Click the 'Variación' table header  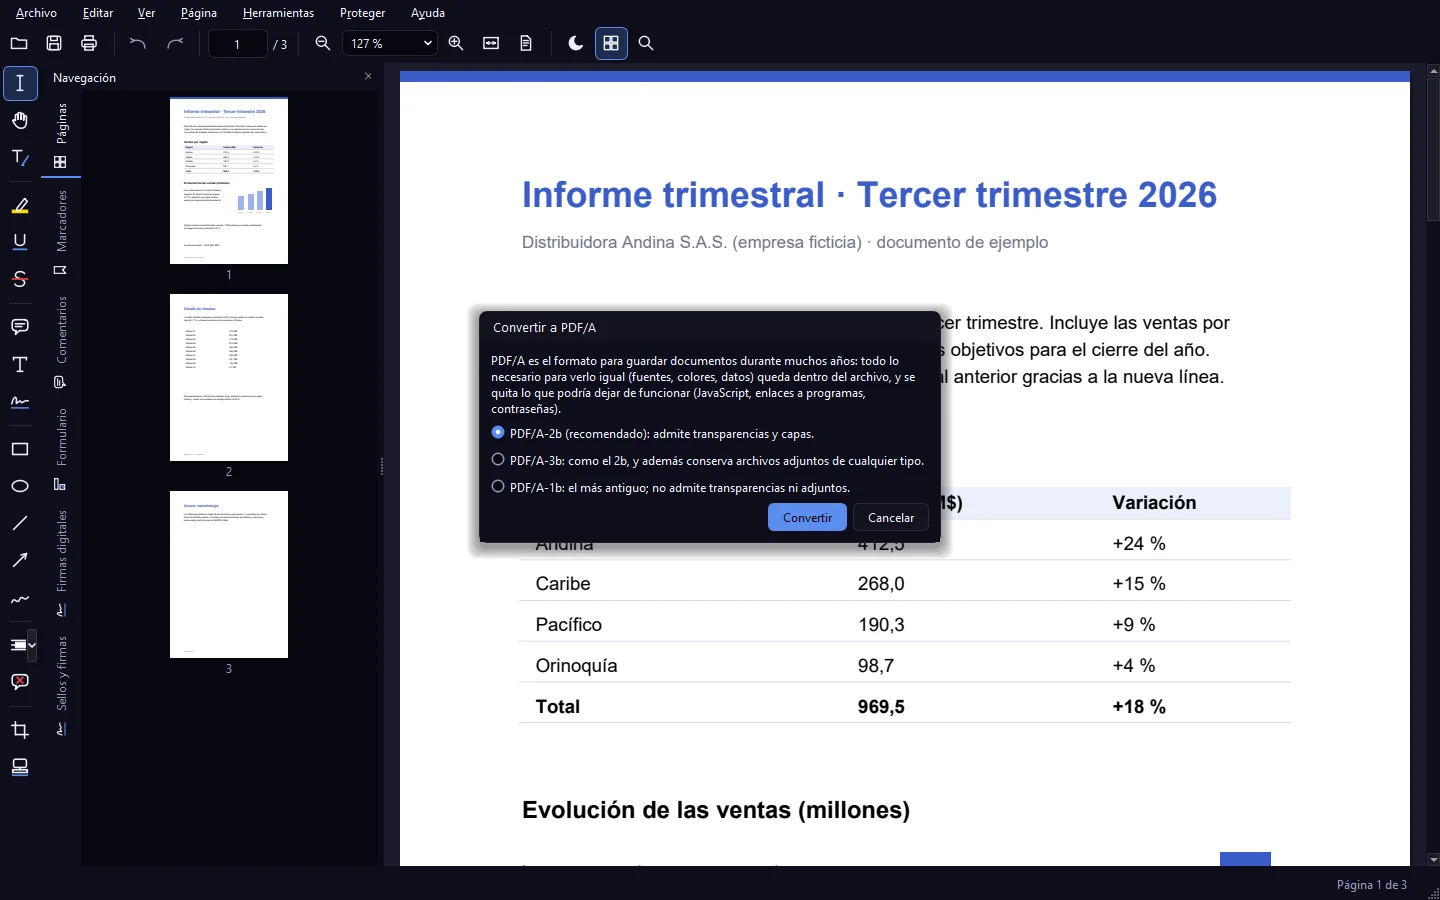coord(1154,502)
